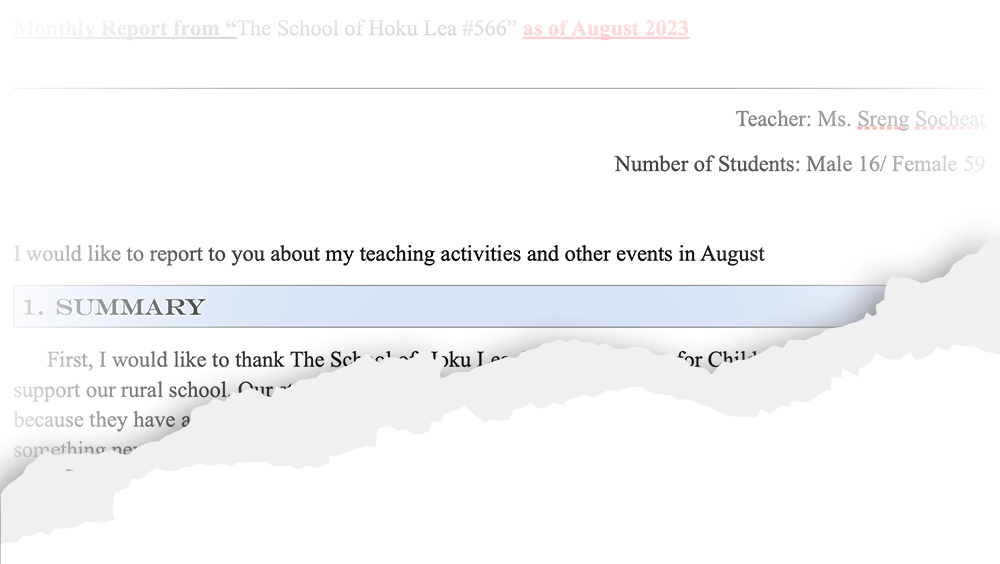Click the "Number of Students:" label
1000x564 pixels.
(x=707, y=164)
